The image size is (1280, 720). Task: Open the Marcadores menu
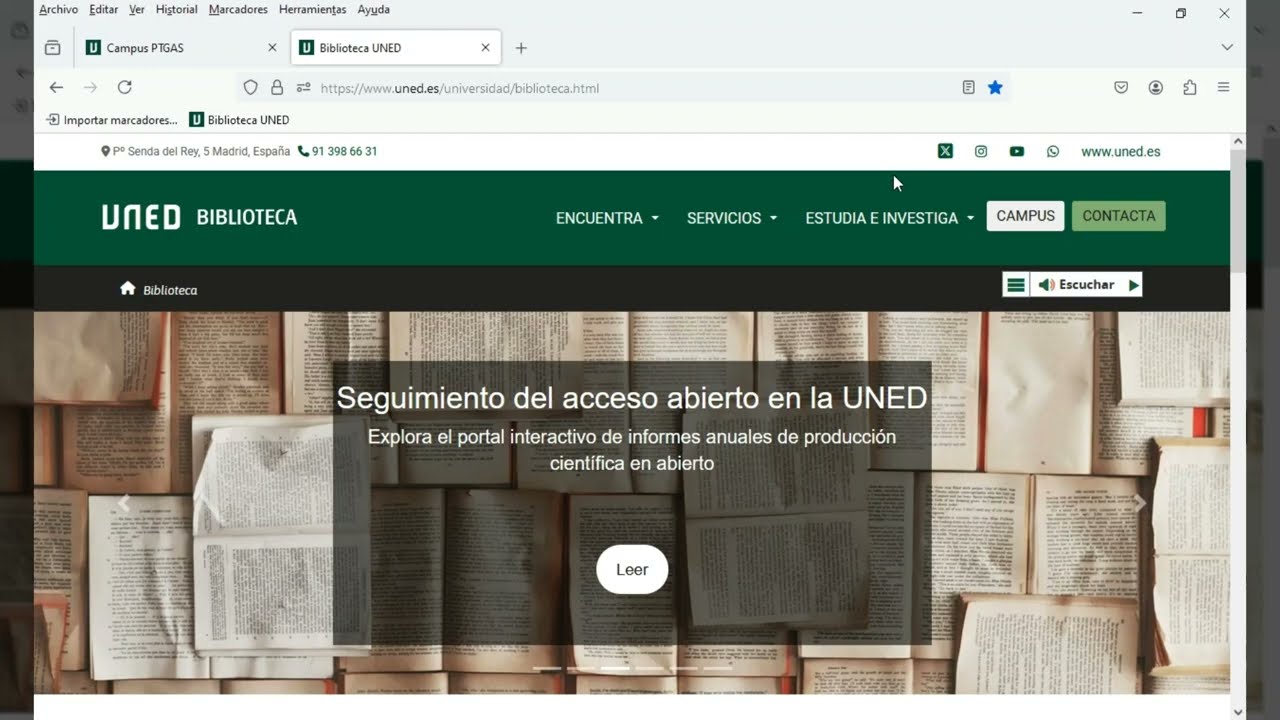(x=238, y=10)
